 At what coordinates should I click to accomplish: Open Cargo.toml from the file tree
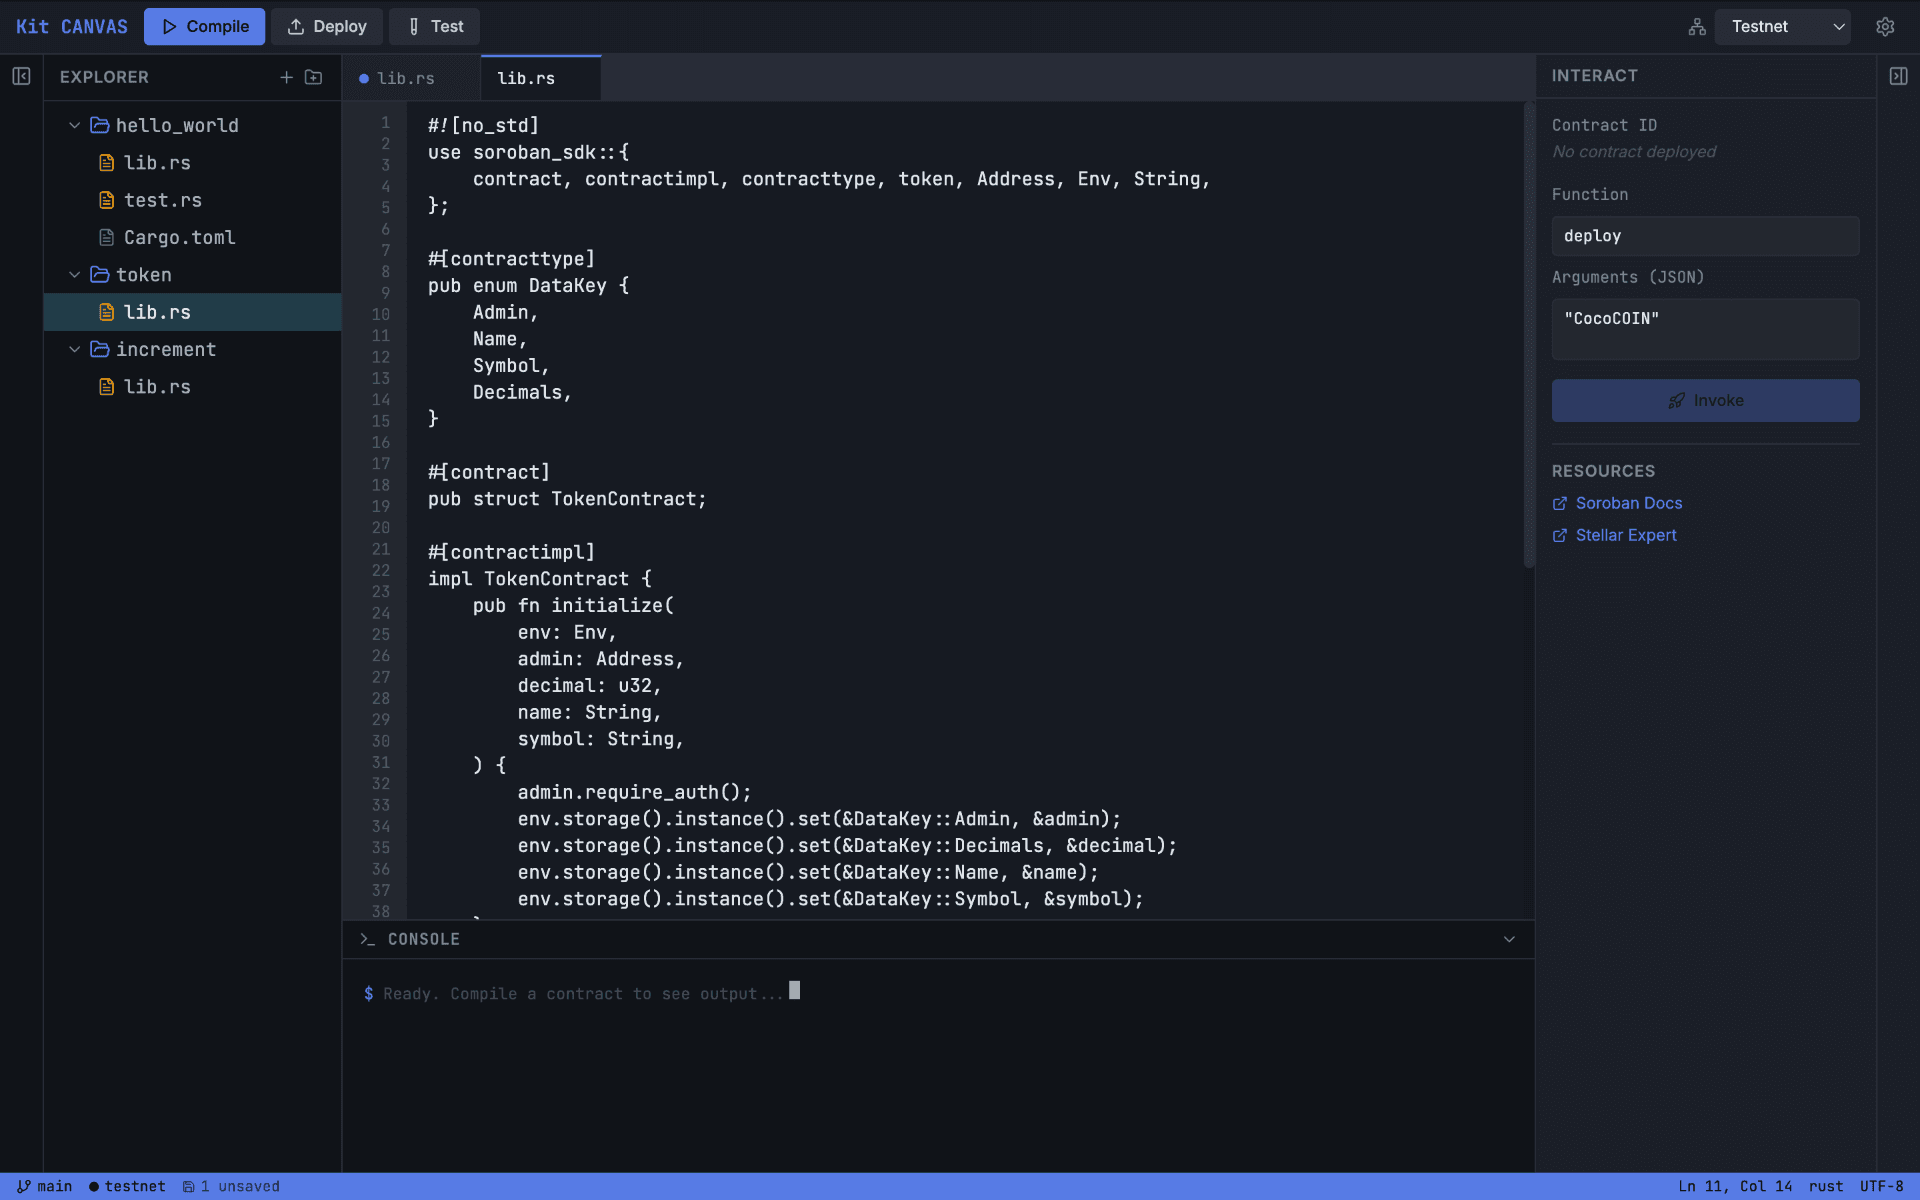coord(180,238)
